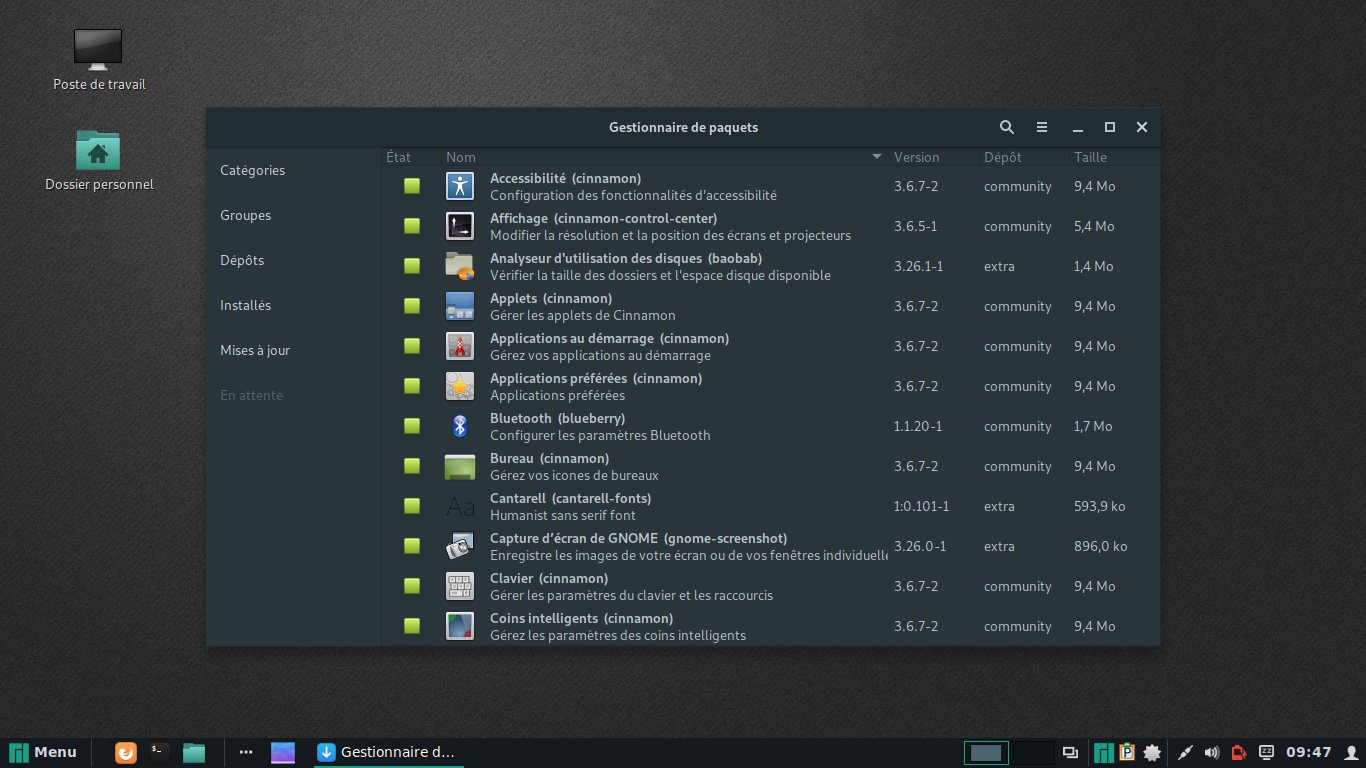Click version 1:0.101-1 of Cantarell

[921, 506]
